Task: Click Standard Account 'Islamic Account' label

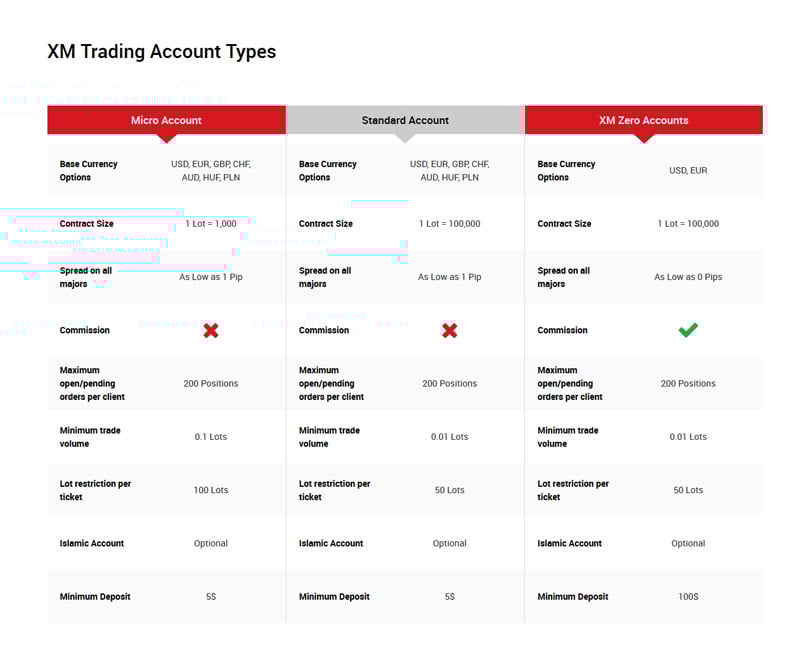Action: click(331, 543)
